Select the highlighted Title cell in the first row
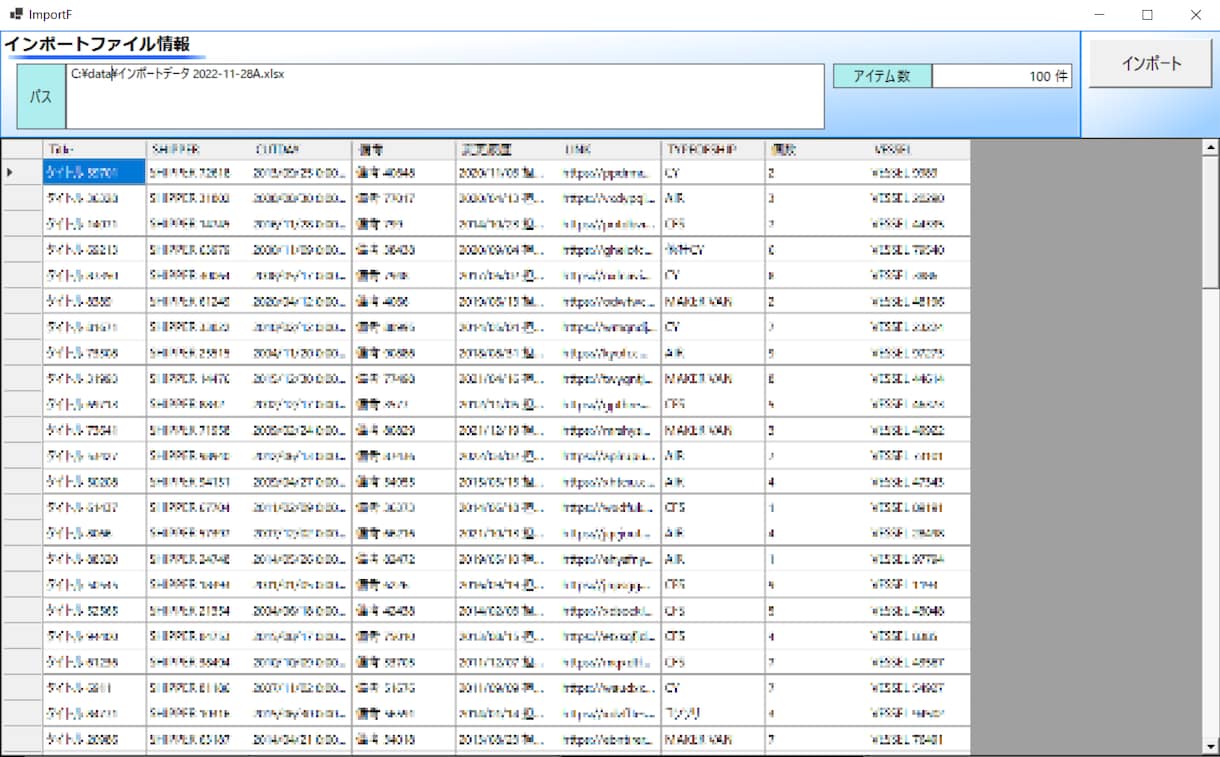Screen dimensions: 1220x757 click(94, 172)
